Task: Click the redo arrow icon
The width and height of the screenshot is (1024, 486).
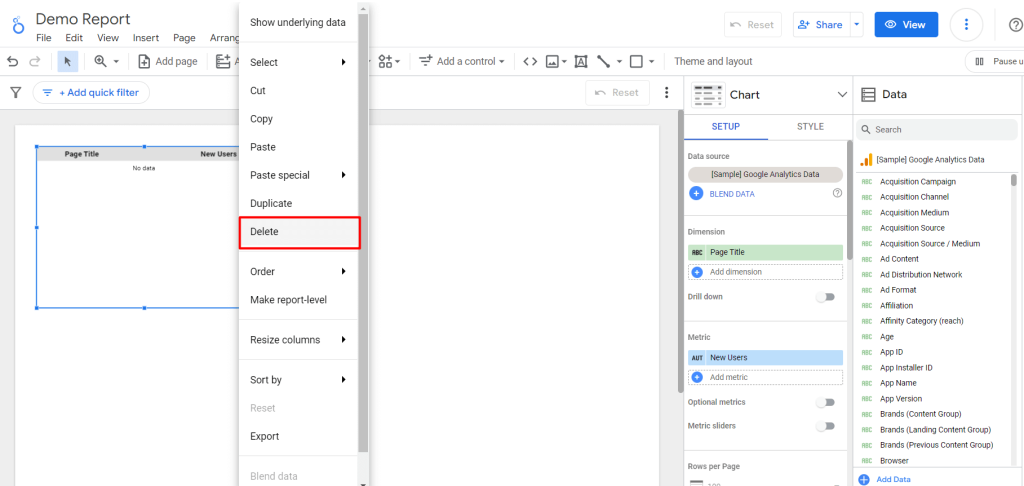Action: click(x=34, y=61)
